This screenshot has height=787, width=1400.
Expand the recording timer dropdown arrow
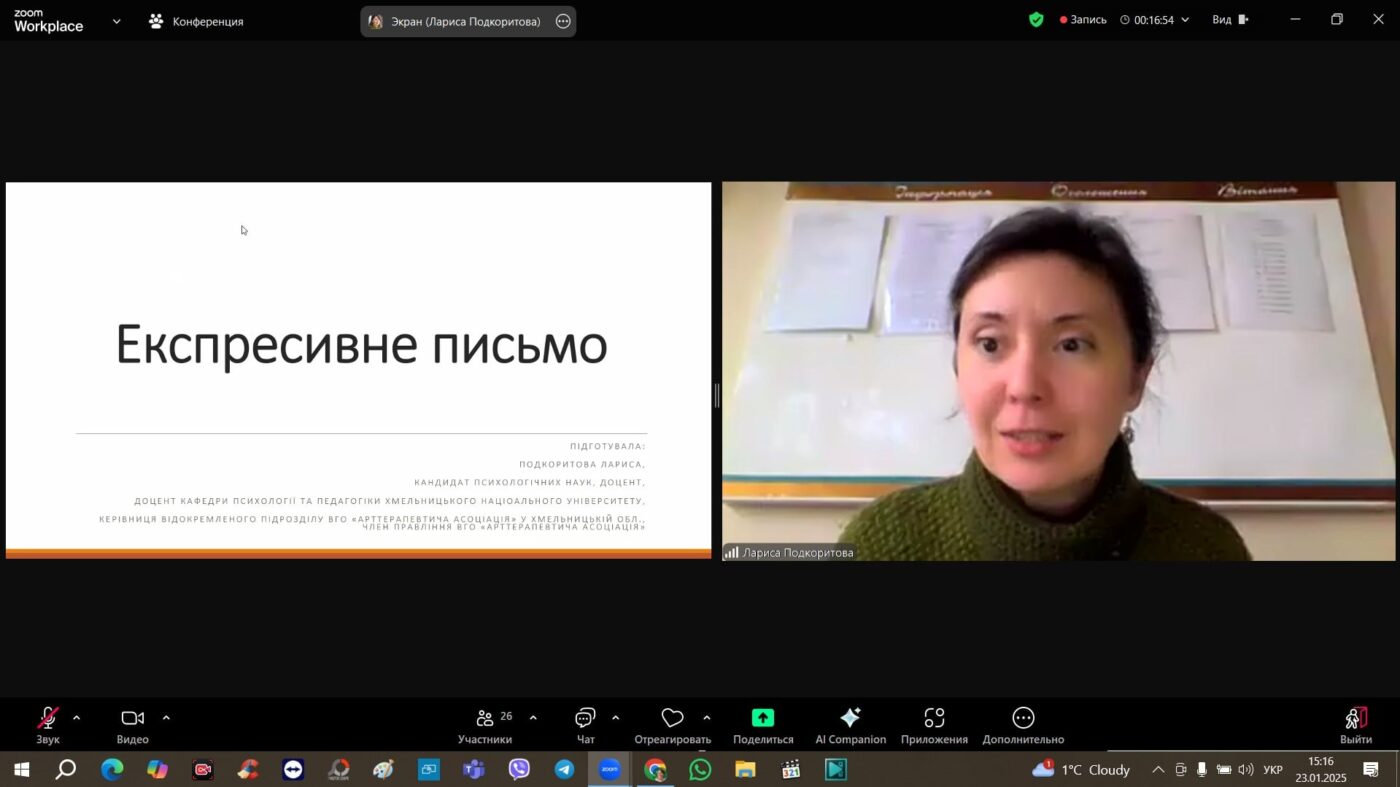tap(1186, 20)
